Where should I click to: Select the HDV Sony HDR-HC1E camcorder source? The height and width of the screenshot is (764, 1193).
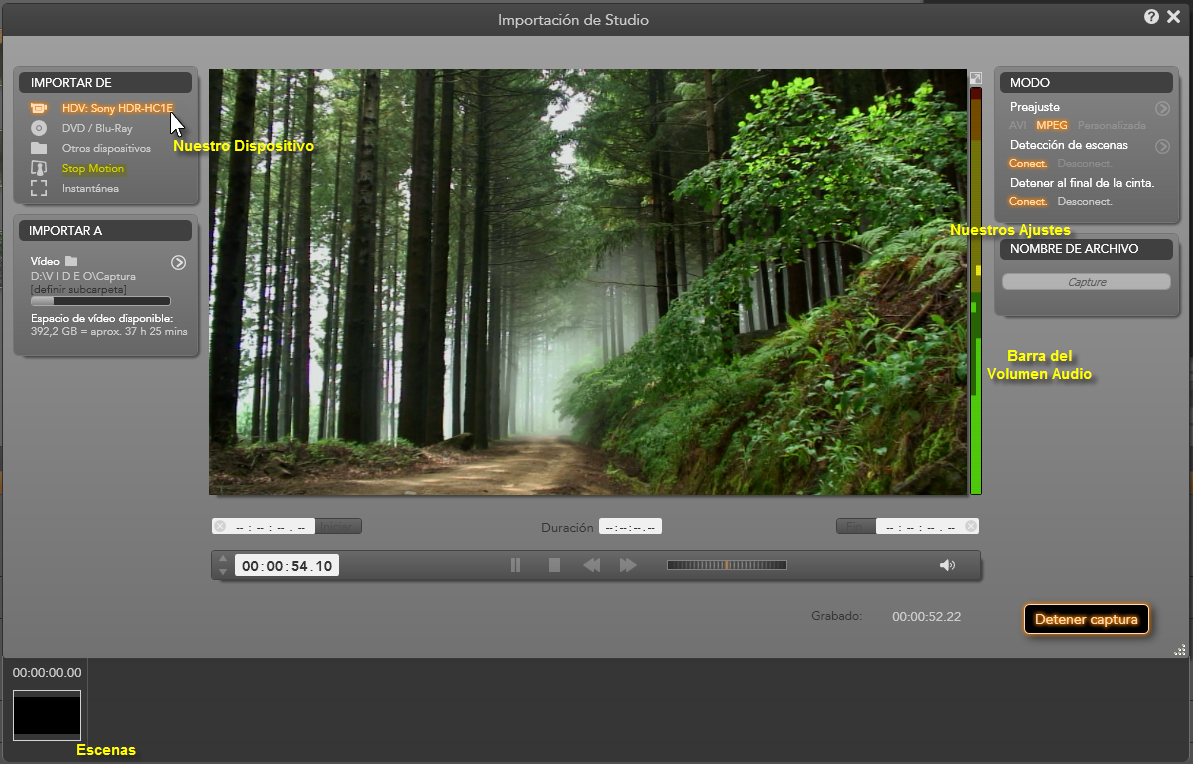(x=116, y=108)
